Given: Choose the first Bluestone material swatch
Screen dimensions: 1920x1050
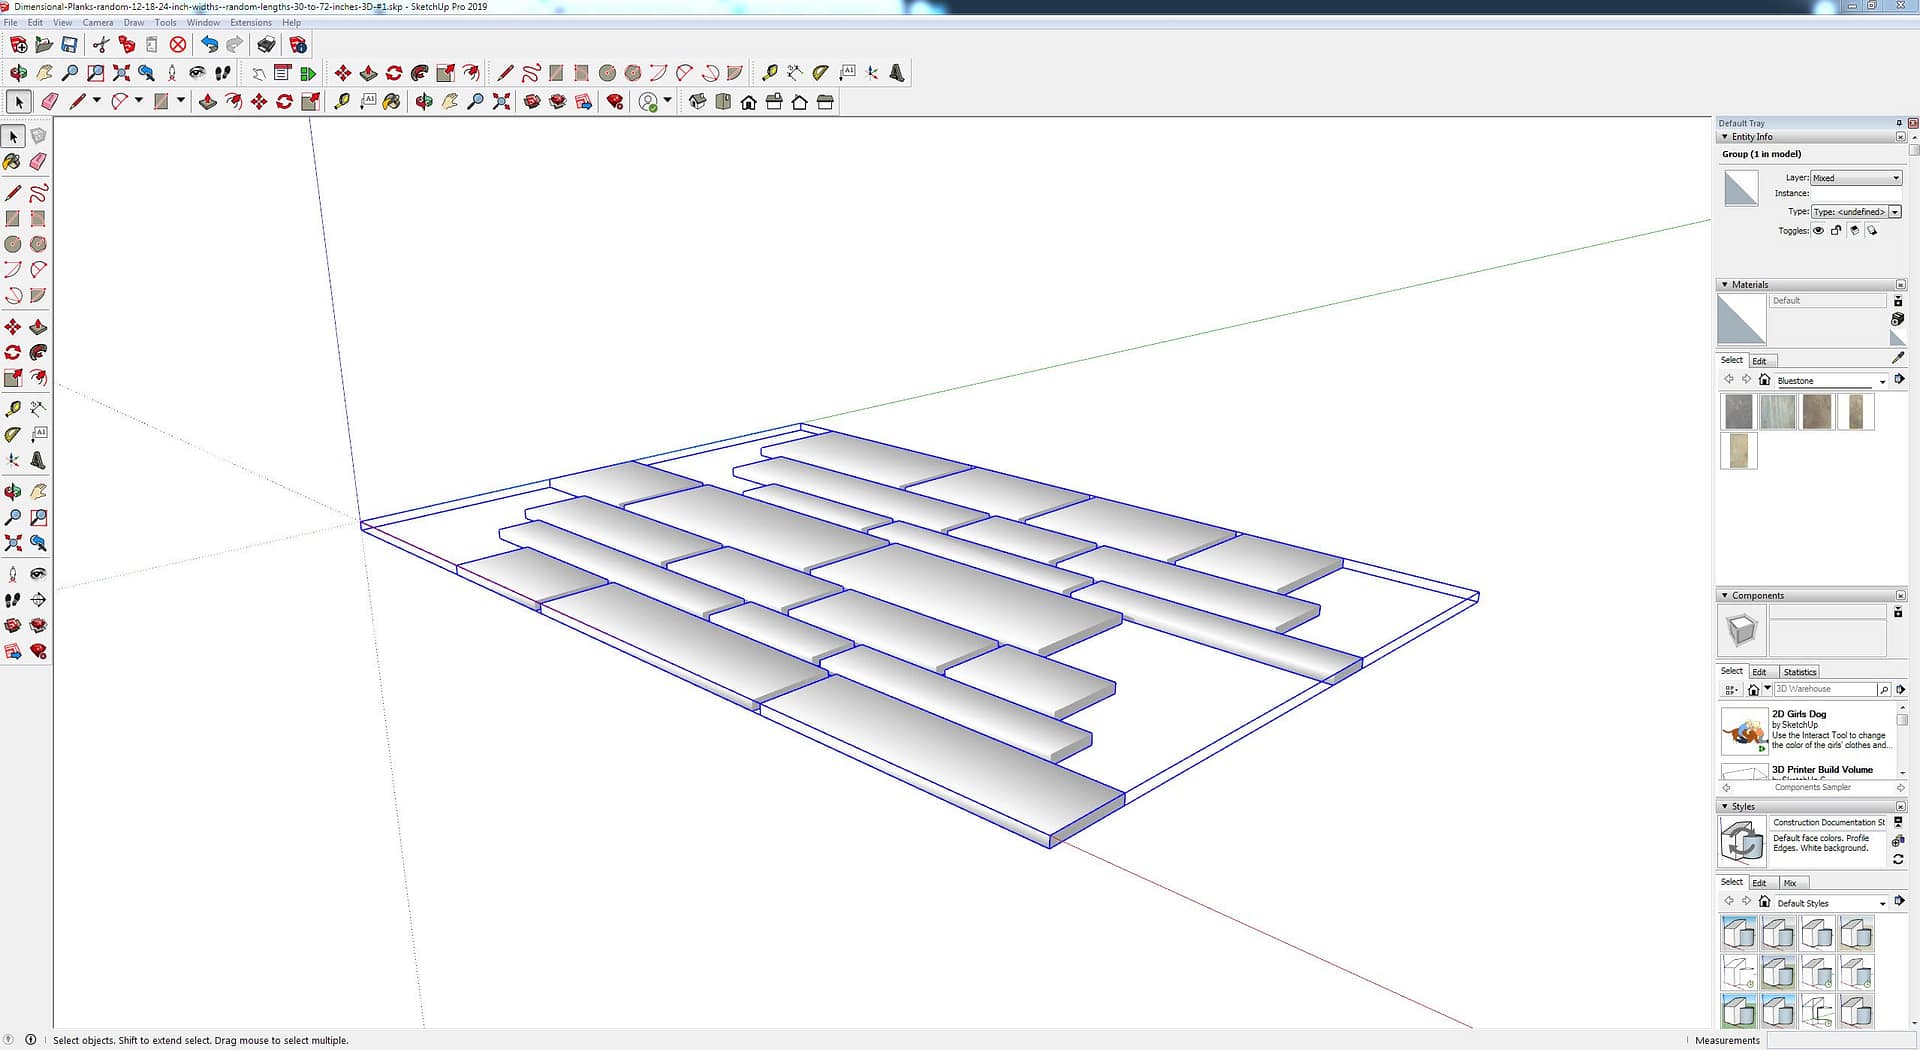Looking at the screenshot, I should tap(1739, 412).
